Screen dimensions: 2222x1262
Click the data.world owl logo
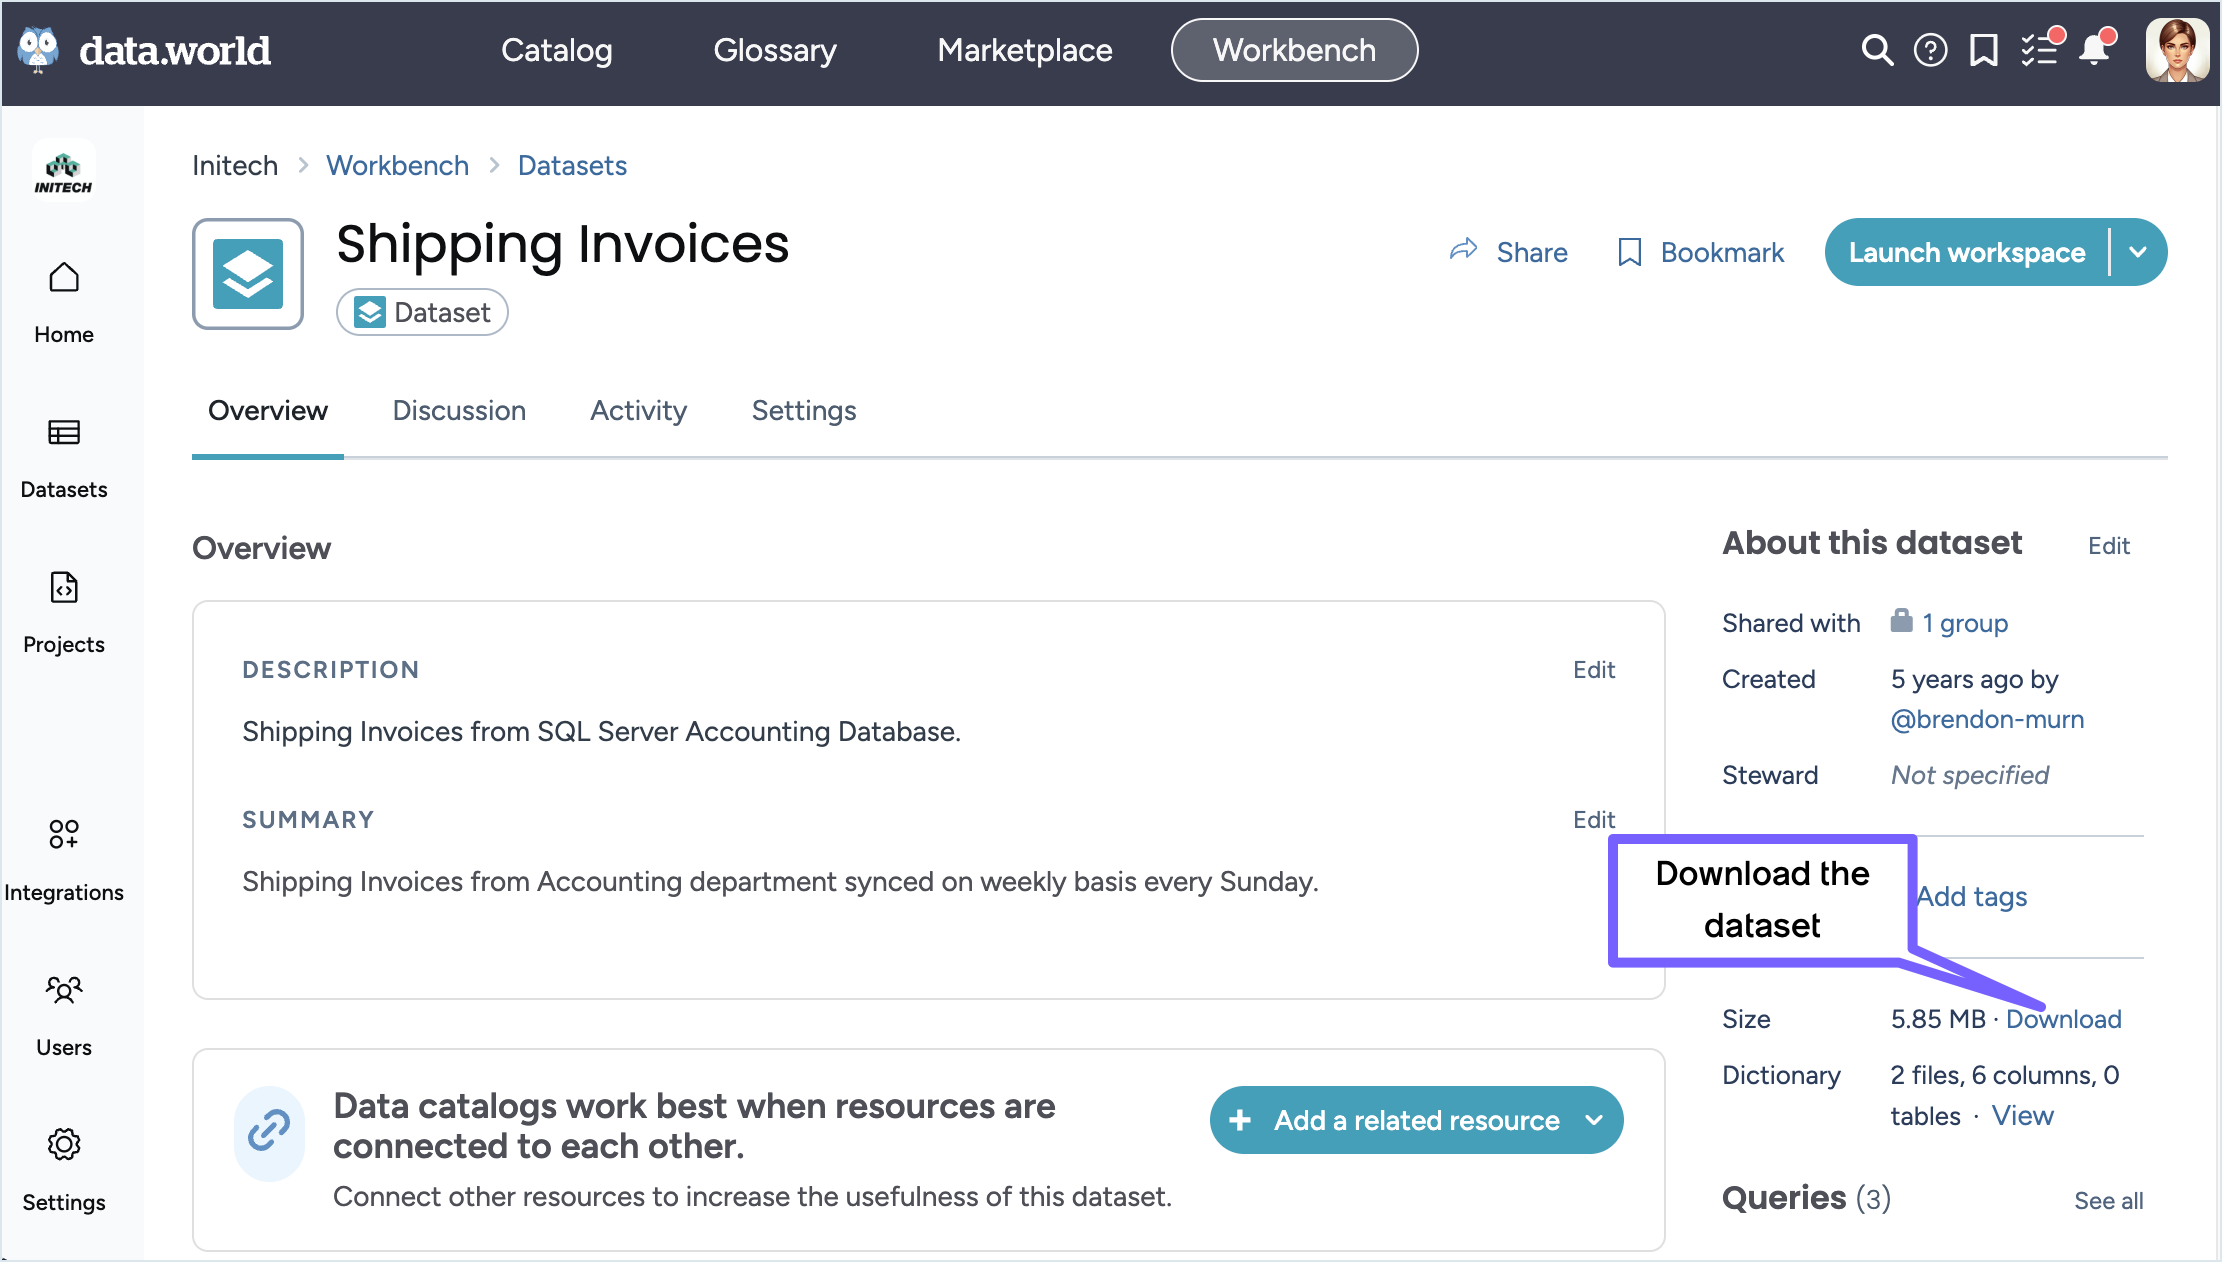click(39, 50)
